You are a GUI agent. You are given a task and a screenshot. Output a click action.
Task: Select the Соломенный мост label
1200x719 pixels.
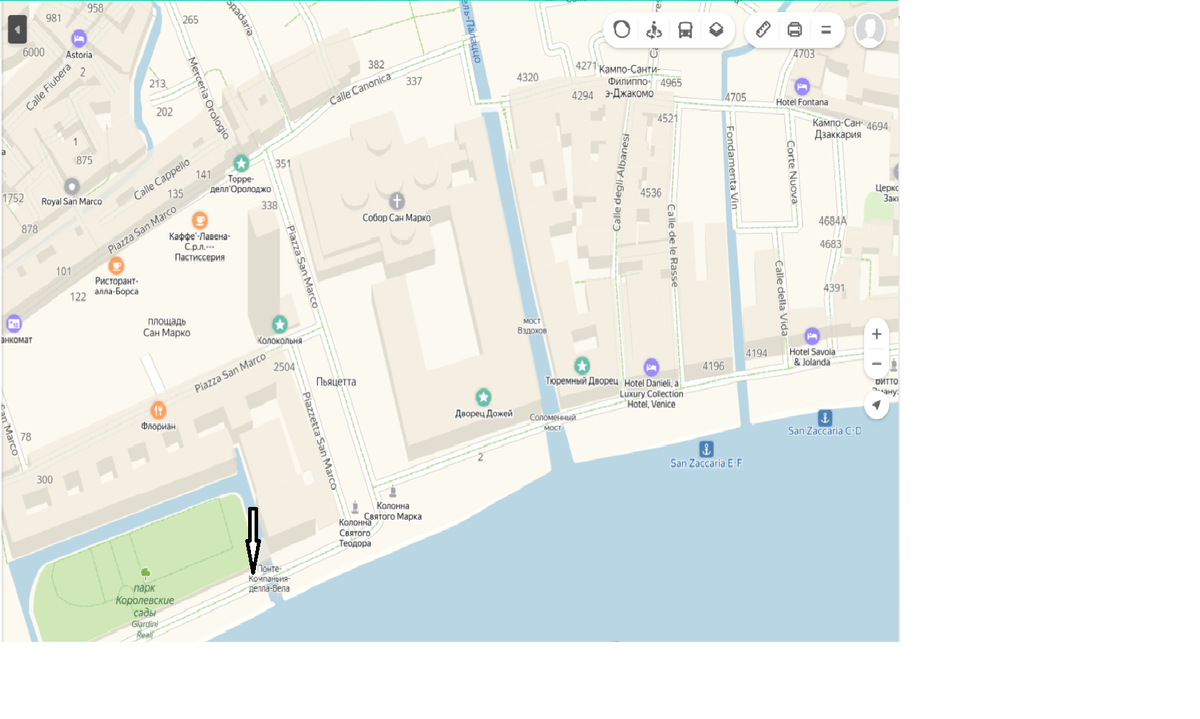[x=553, y=422]
